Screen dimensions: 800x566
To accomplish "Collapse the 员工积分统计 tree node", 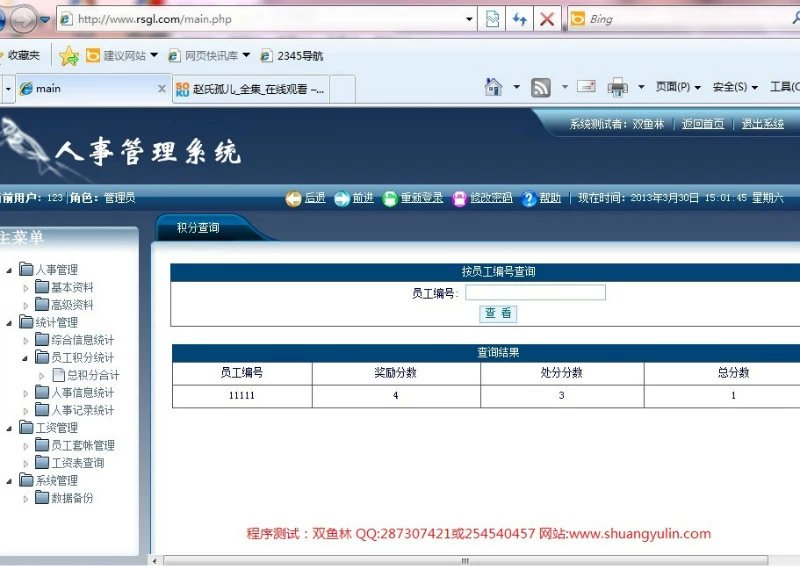I will point(25,358).
